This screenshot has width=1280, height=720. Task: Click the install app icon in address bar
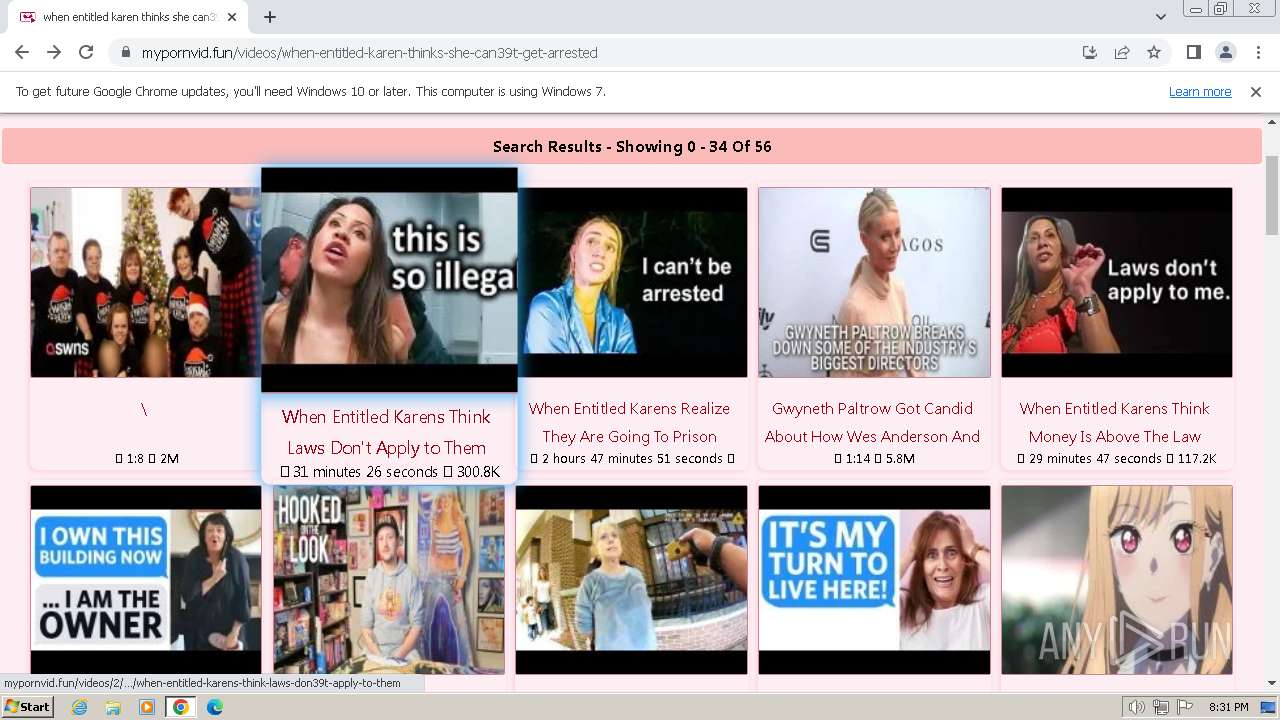point(1090,52)
